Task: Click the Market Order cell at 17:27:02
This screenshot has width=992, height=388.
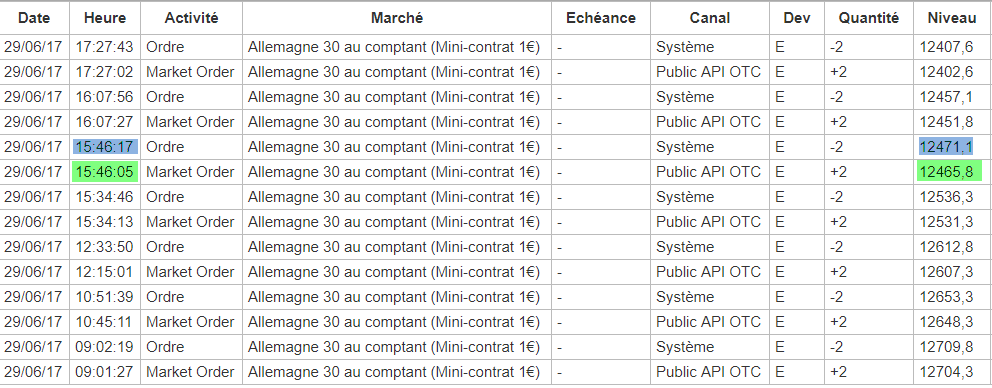Action: (x=190, y=72)
